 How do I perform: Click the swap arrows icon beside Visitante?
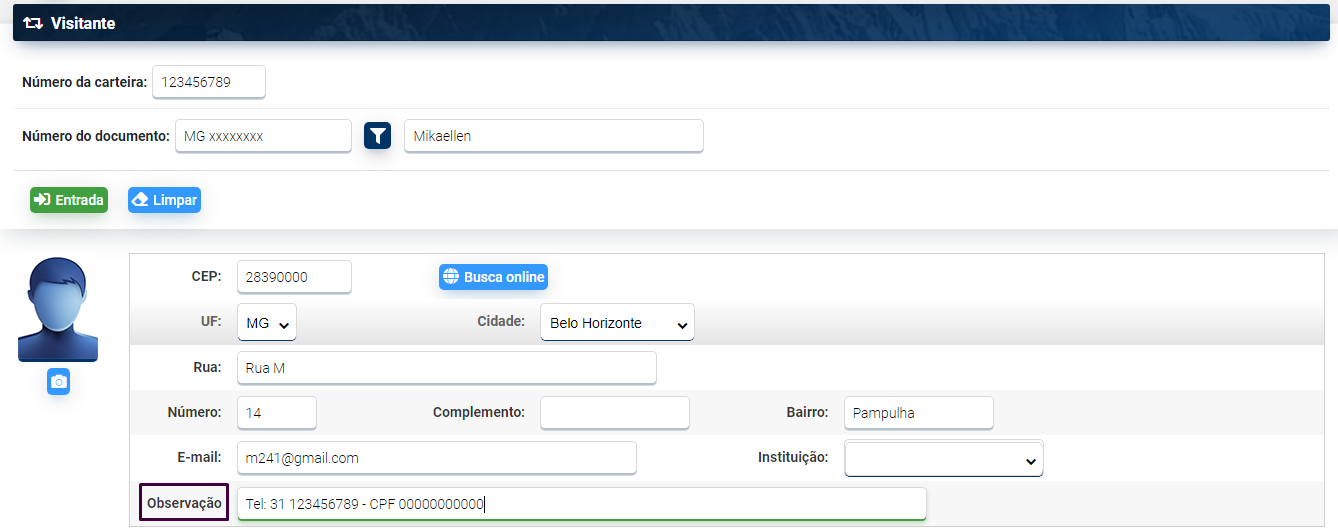tap(33, 23)
